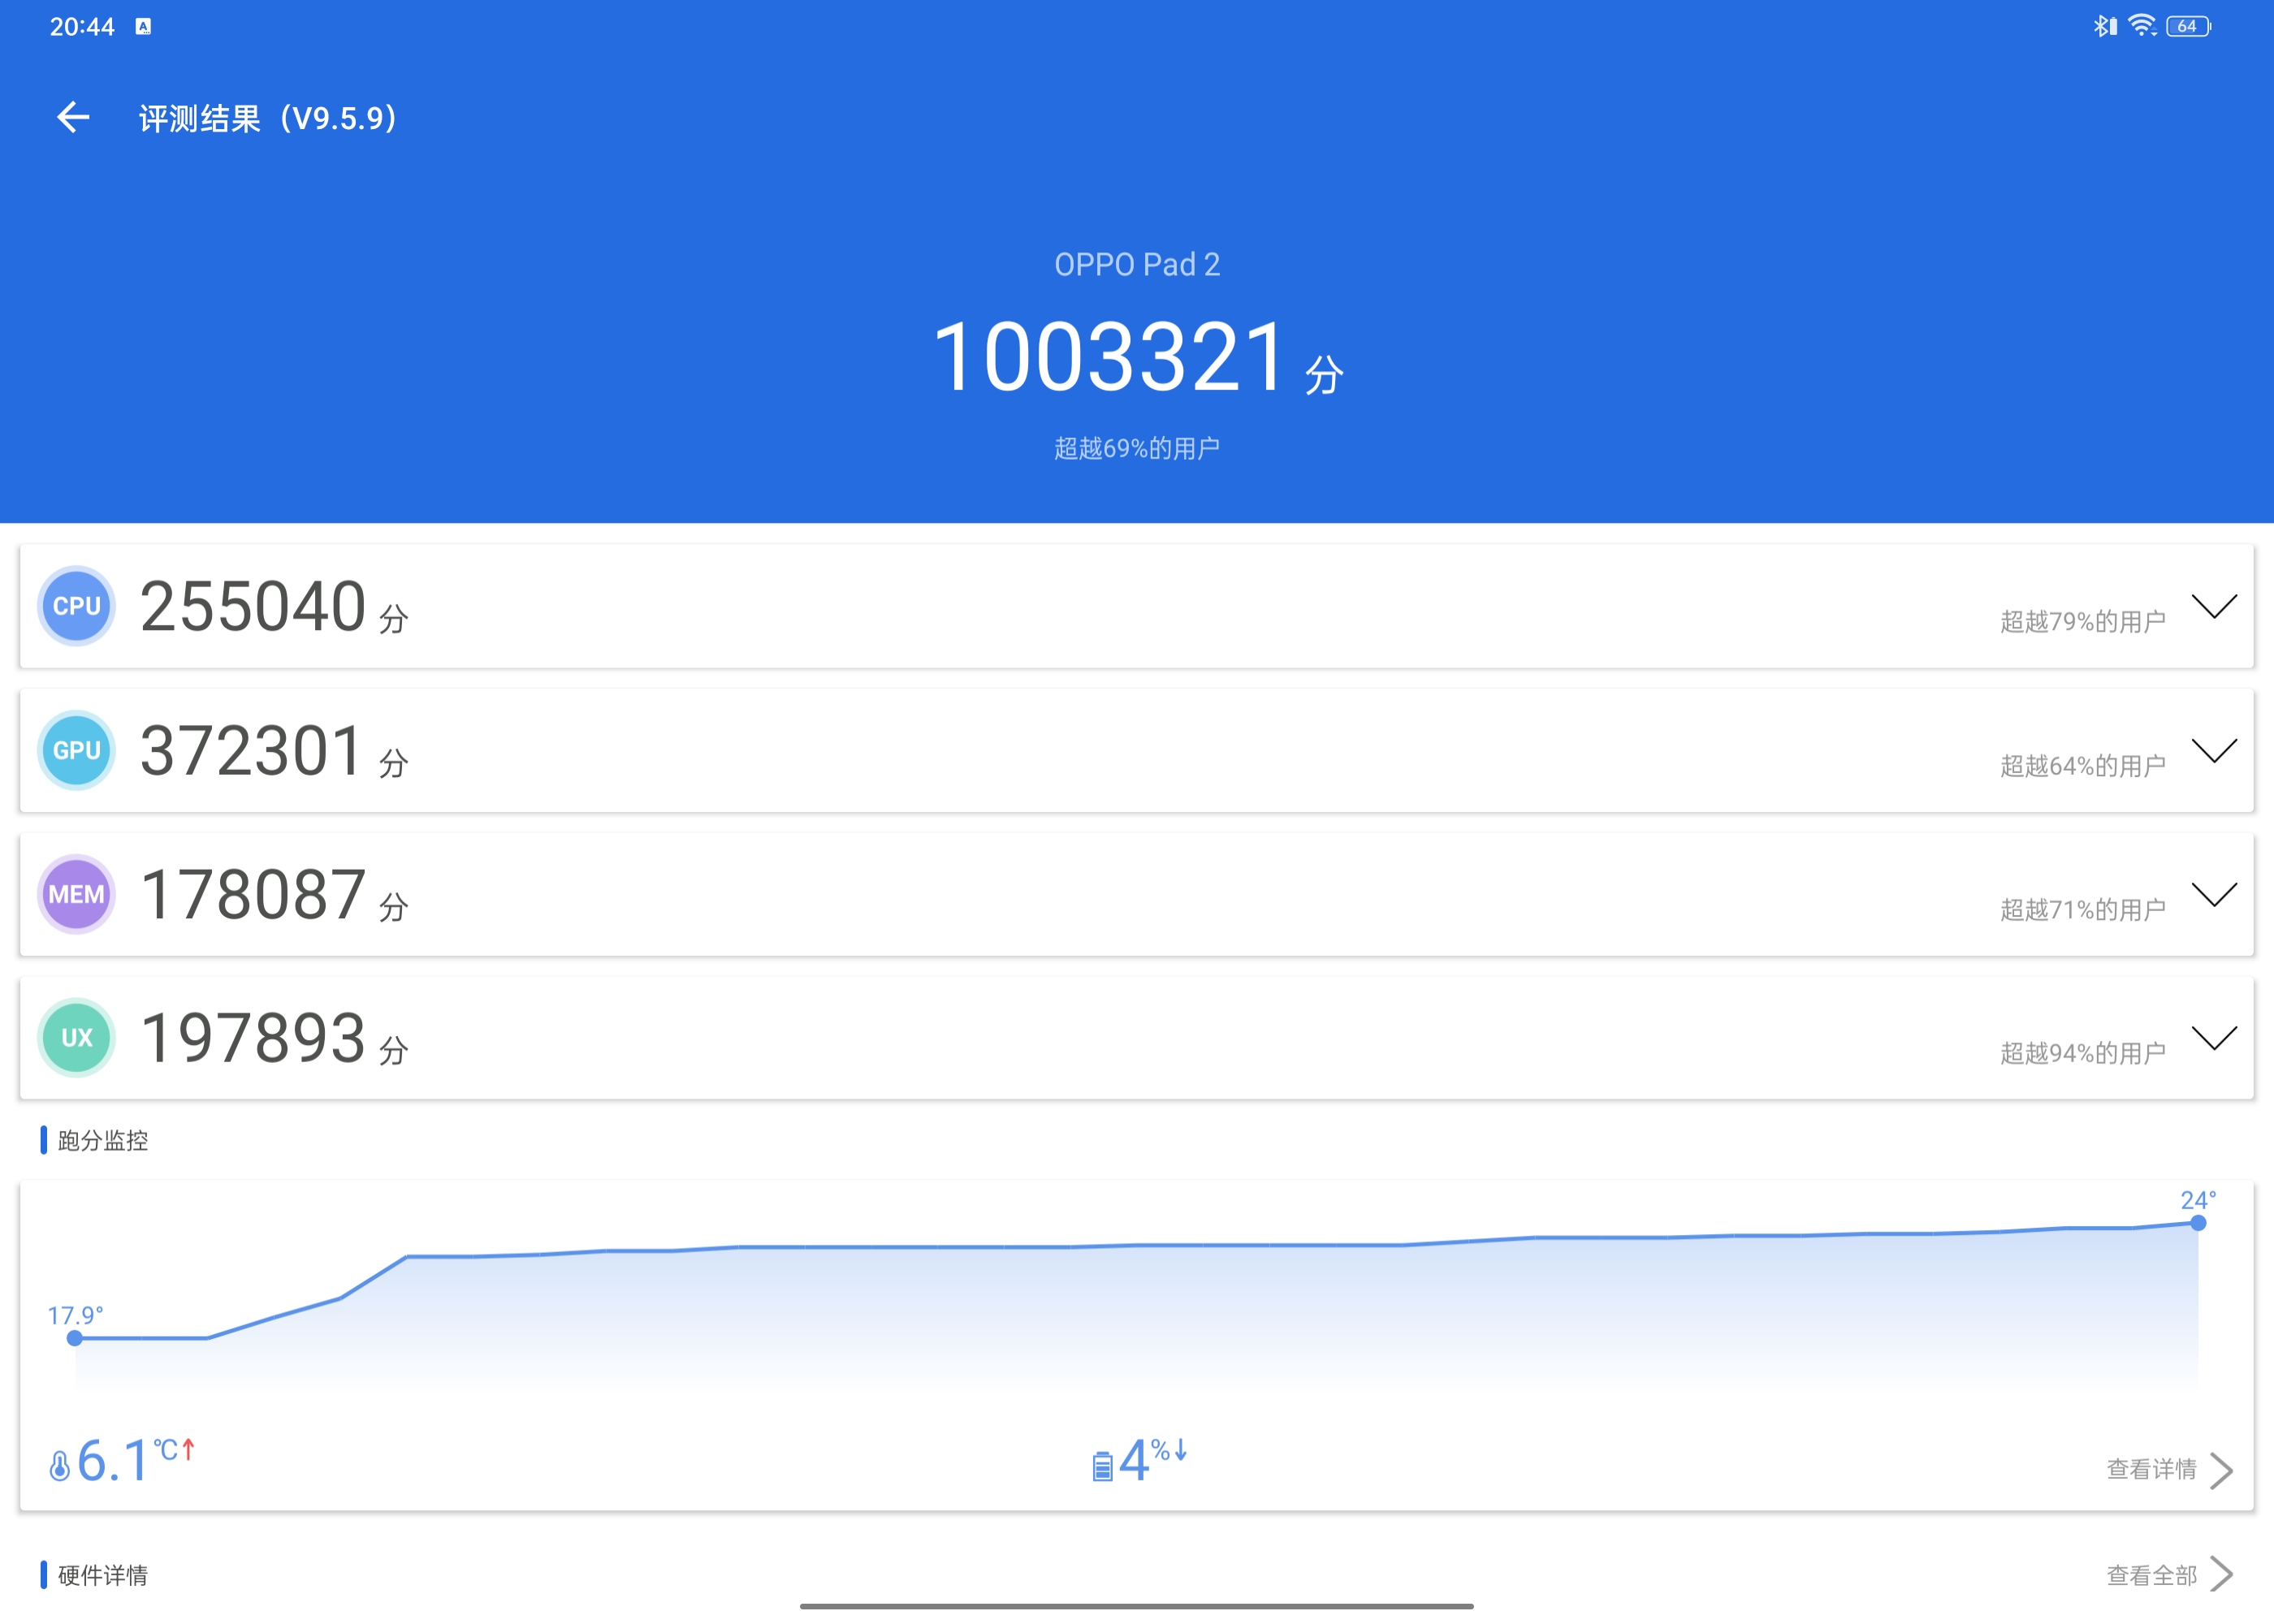Image resolution: width=2274 pixels, height=1624 pixels.
Task: Tap 超越94%的用户 in UX row
Action: pos(2083,1053)
